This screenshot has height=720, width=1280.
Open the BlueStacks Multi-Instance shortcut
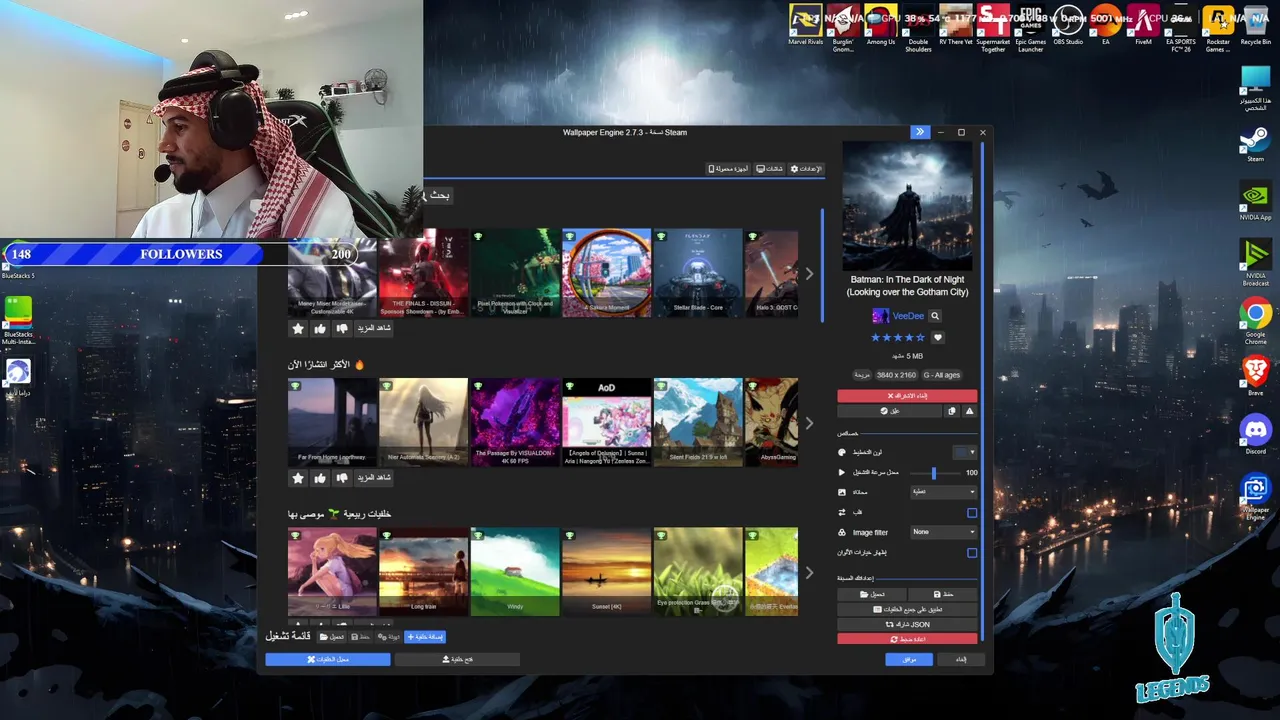tap(18, 321)
